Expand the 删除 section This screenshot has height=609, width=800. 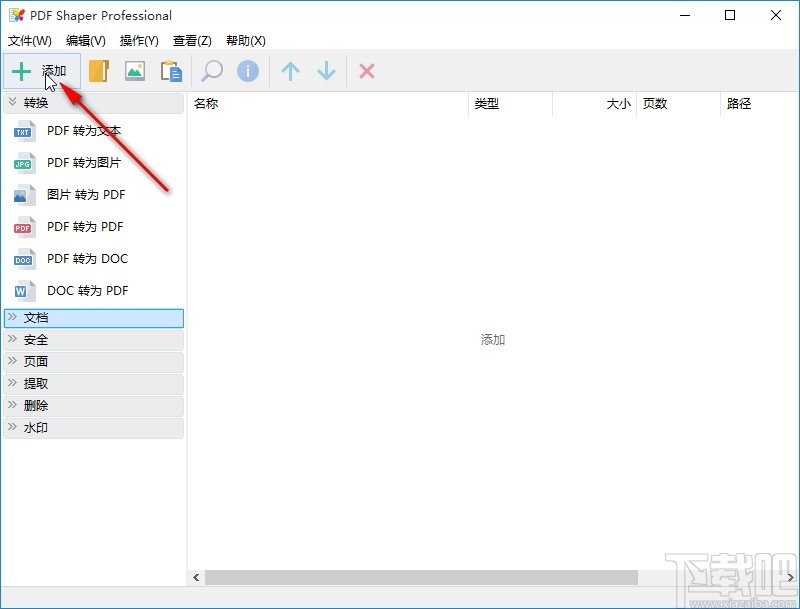(x=93, y=405)
